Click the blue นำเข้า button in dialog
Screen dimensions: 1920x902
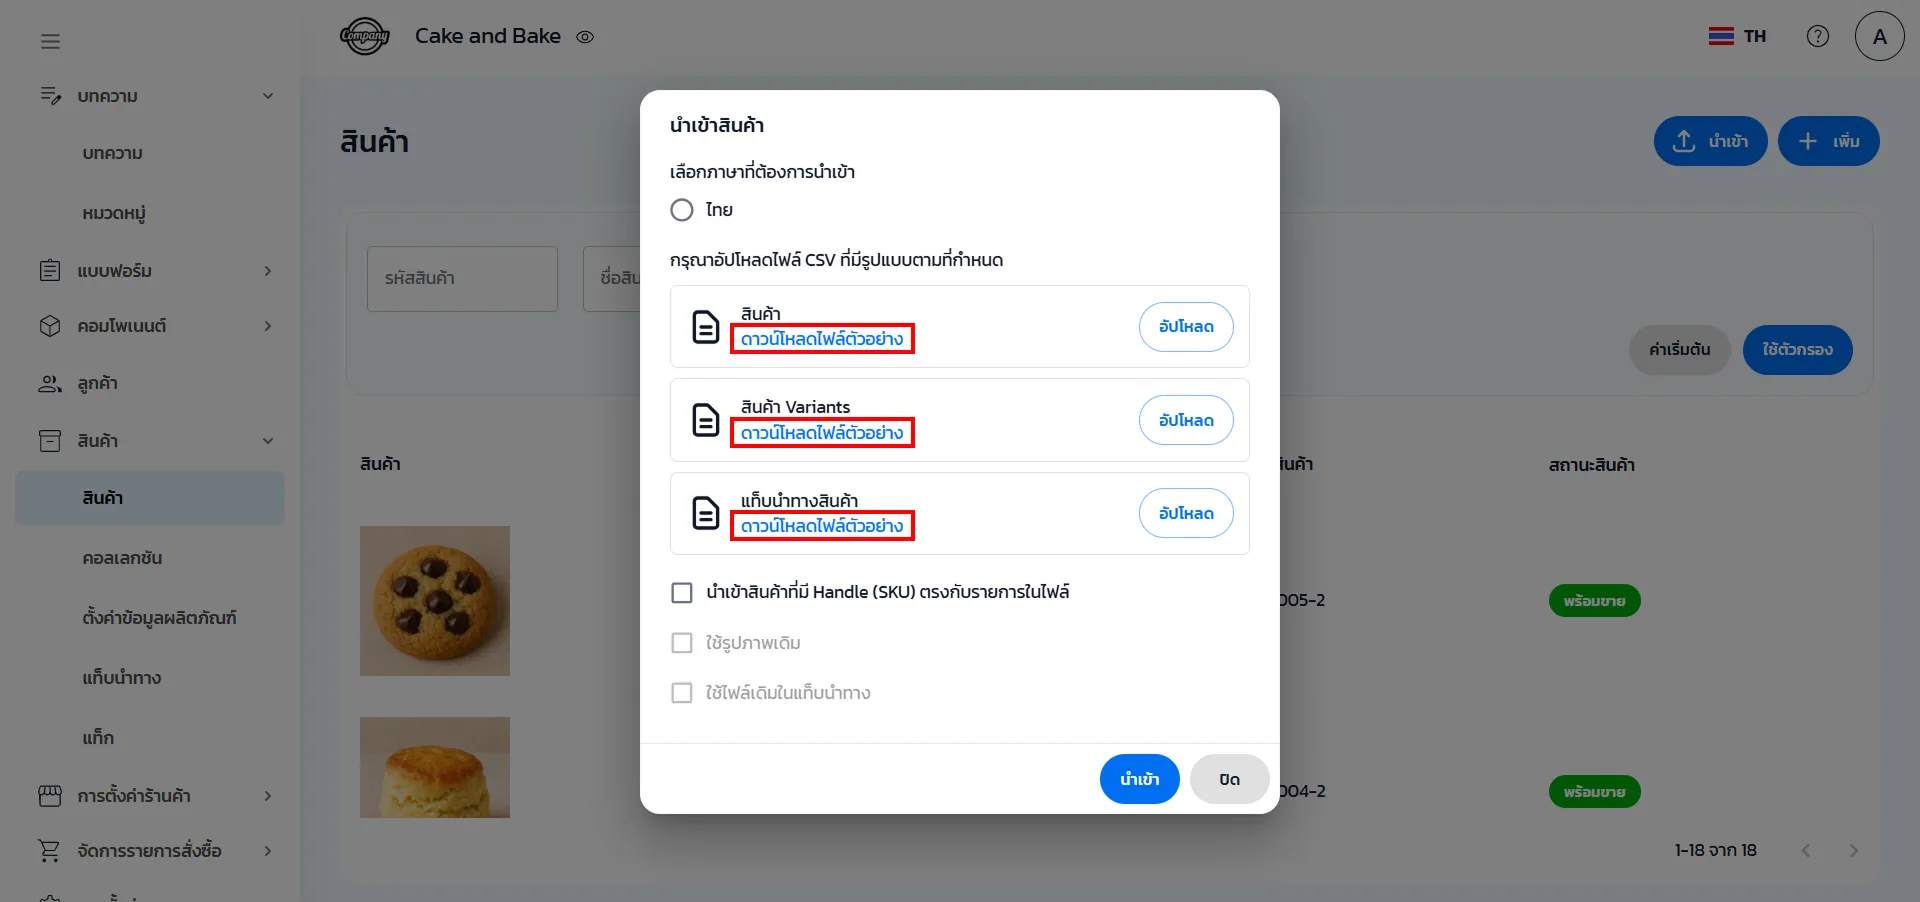1139,779
